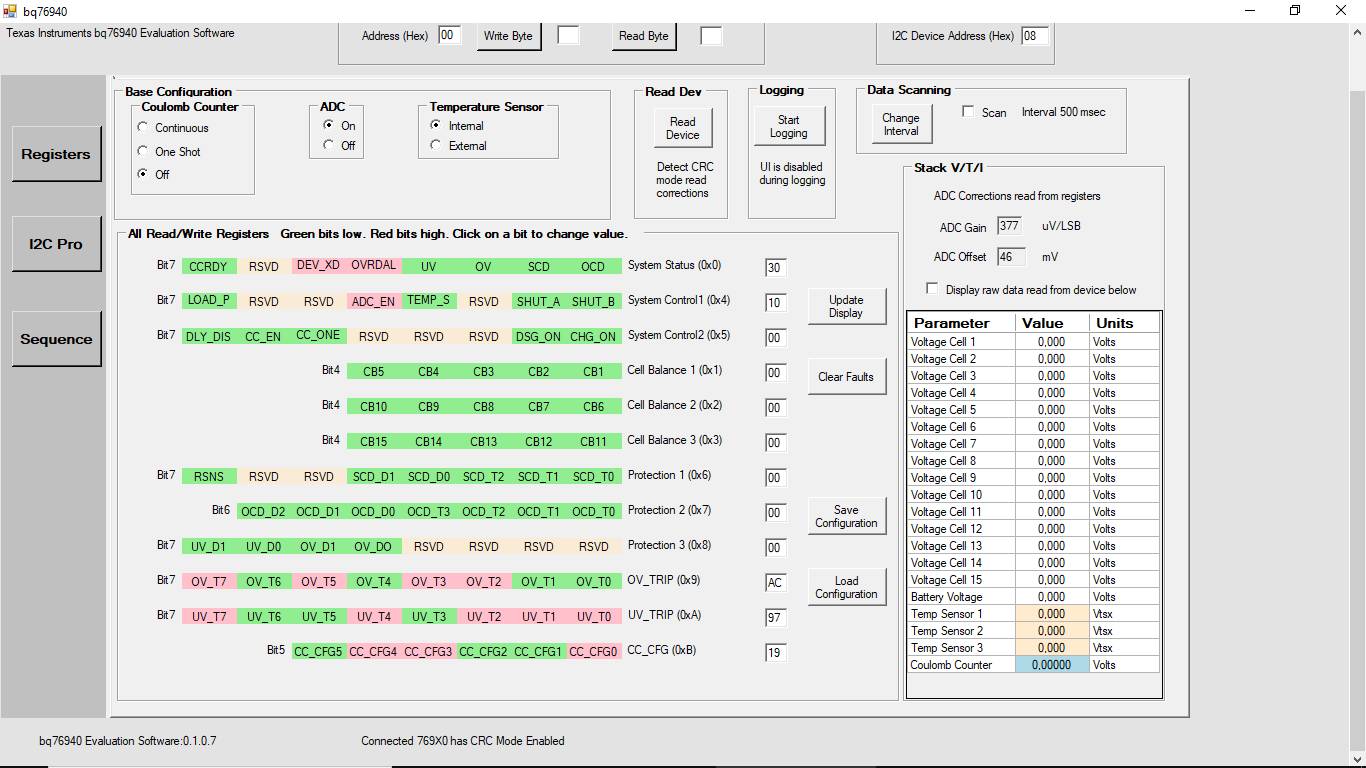
Task: Toggle the ADC_EN bit in System Control1
Action: click(x=374, y=301)
